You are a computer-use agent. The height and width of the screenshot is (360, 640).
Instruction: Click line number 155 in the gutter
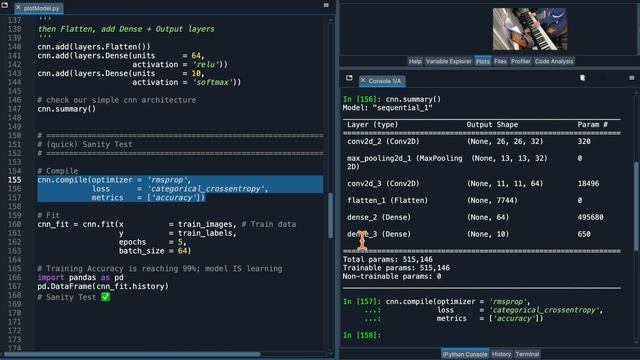pyautogui.click(x=14, y=180)
